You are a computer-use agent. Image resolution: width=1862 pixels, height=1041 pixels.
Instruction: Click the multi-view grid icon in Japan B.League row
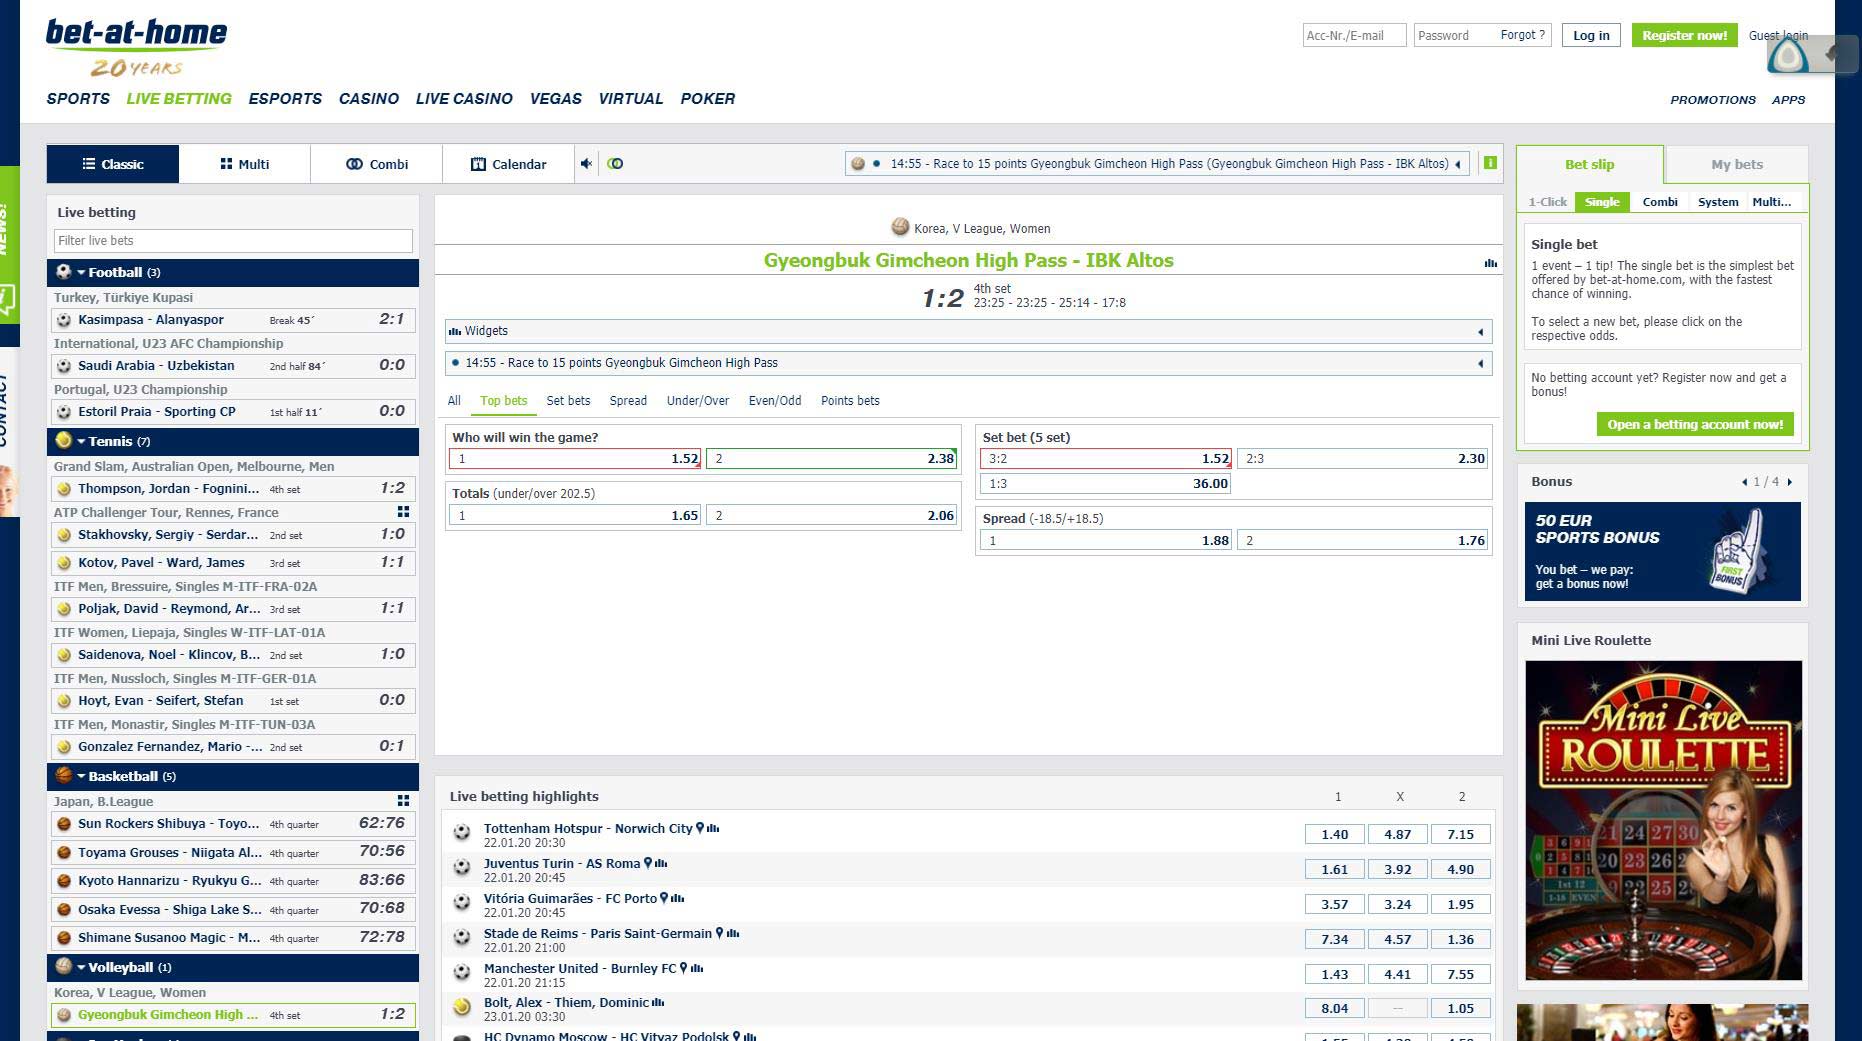403,800
